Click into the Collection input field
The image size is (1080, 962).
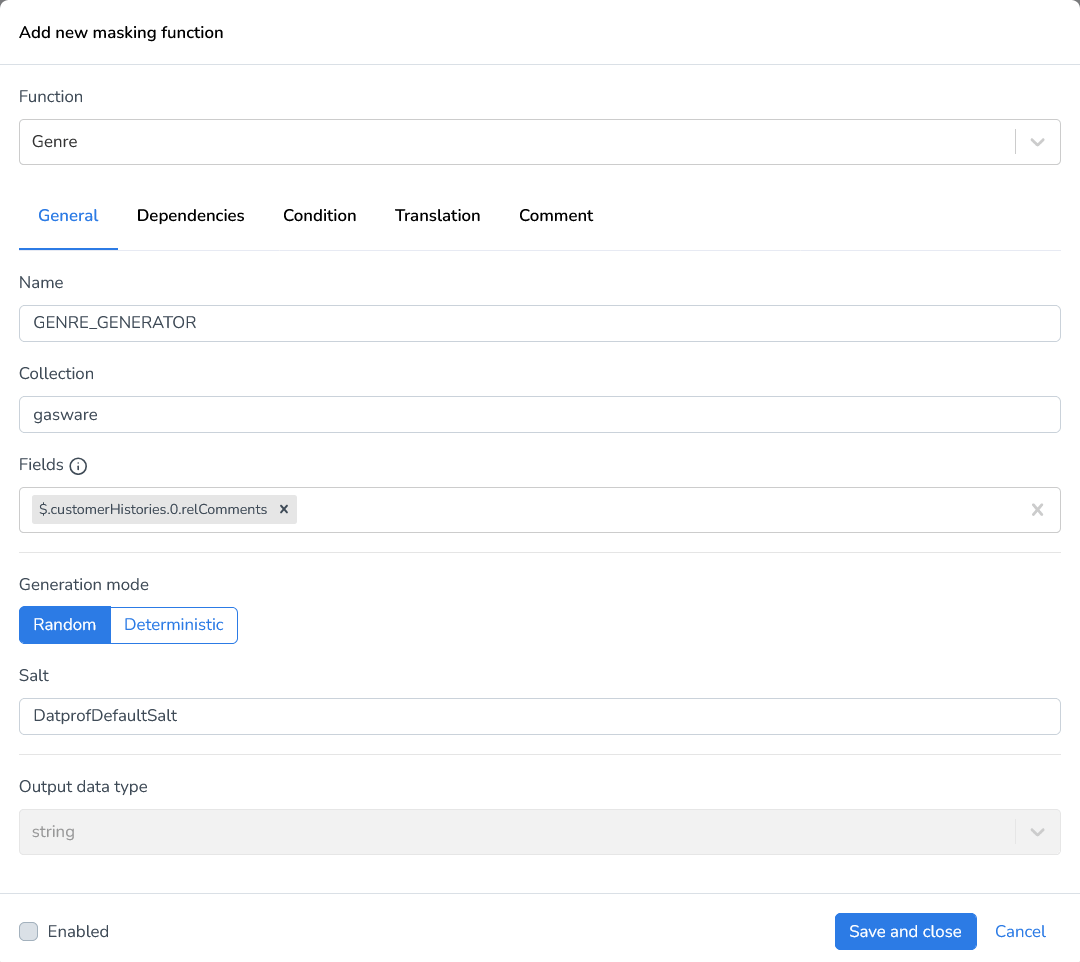pos(539,415)
